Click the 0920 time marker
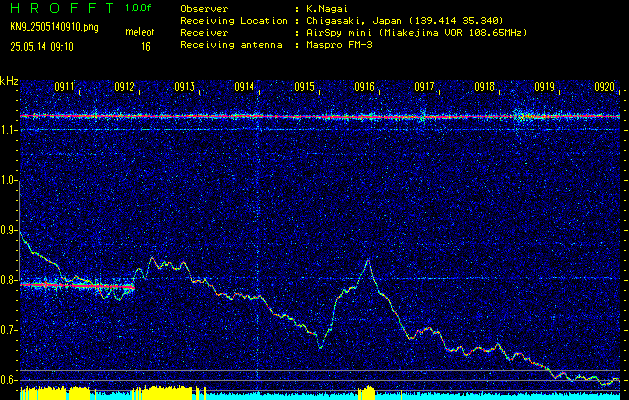 pyautogui.click(x=605, y=87)
